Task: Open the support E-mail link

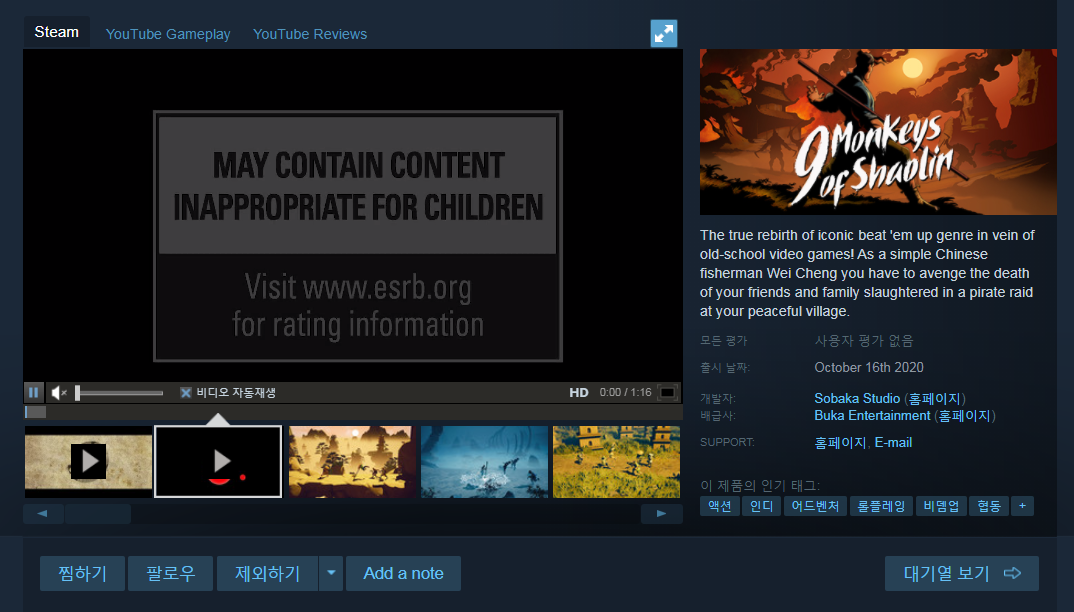Action: click(x=893, y=443)
